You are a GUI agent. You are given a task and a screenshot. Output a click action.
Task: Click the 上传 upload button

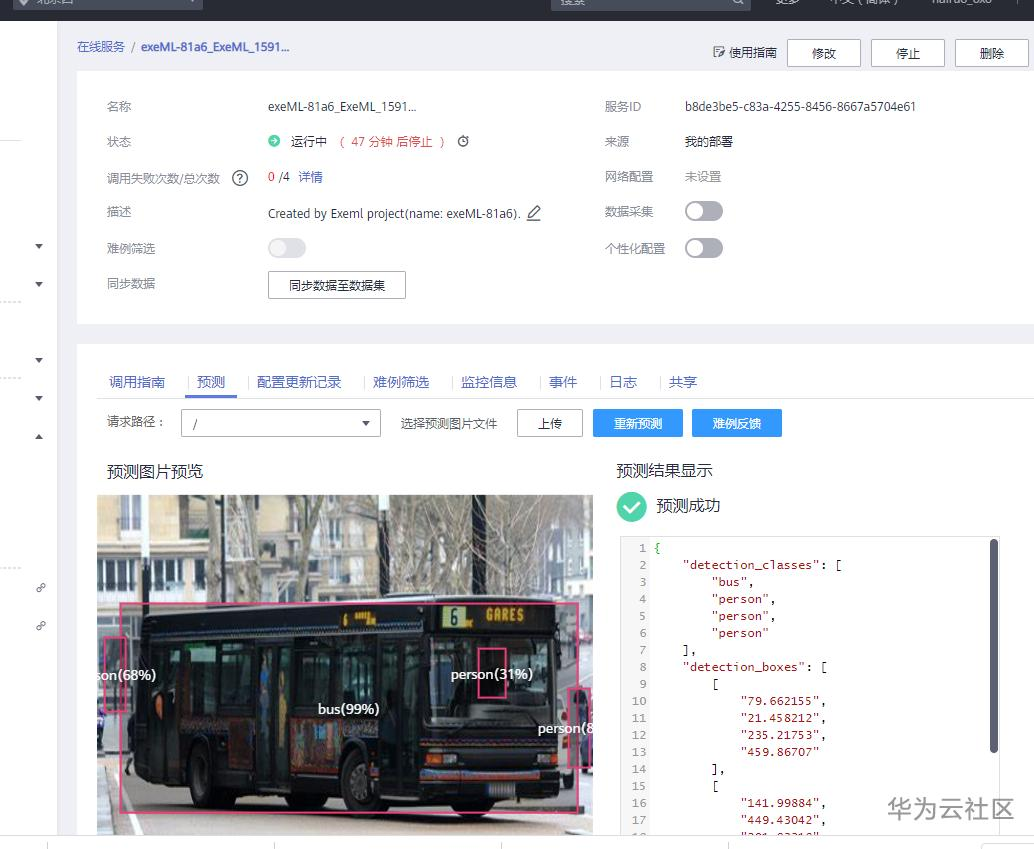point(550,424)
